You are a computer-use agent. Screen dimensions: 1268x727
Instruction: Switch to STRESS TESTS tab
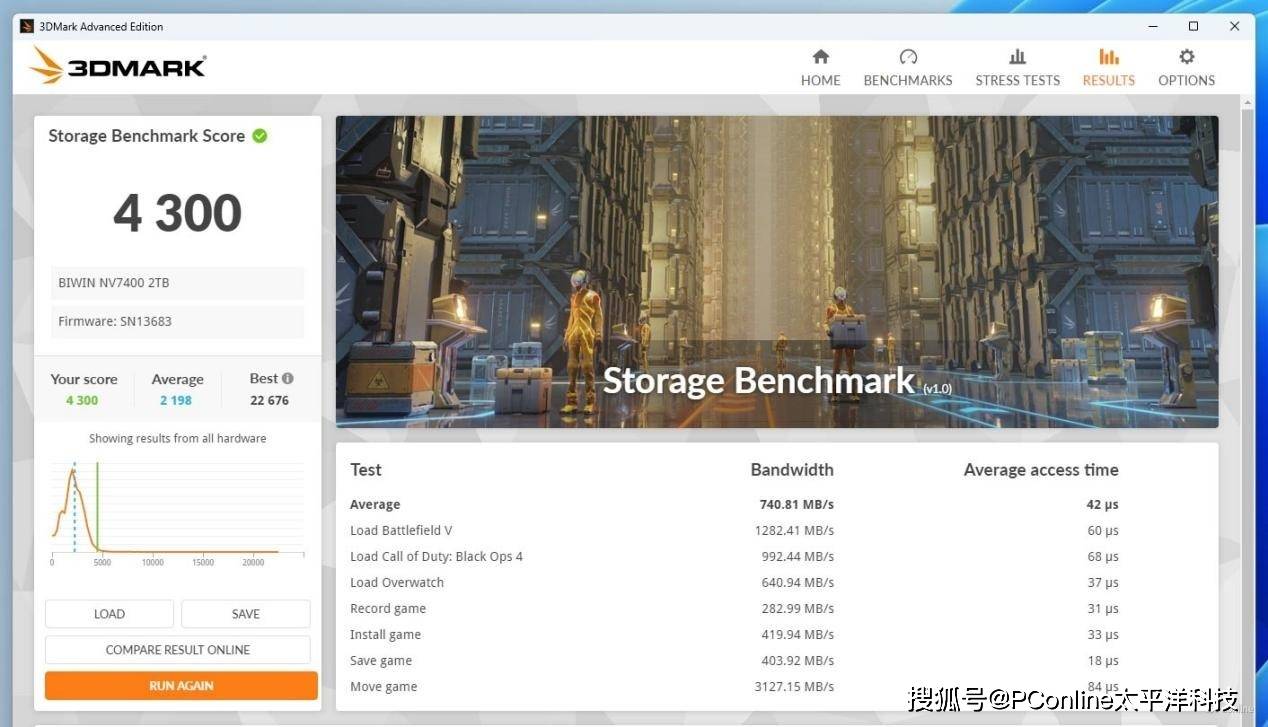tap(1017, 68)
